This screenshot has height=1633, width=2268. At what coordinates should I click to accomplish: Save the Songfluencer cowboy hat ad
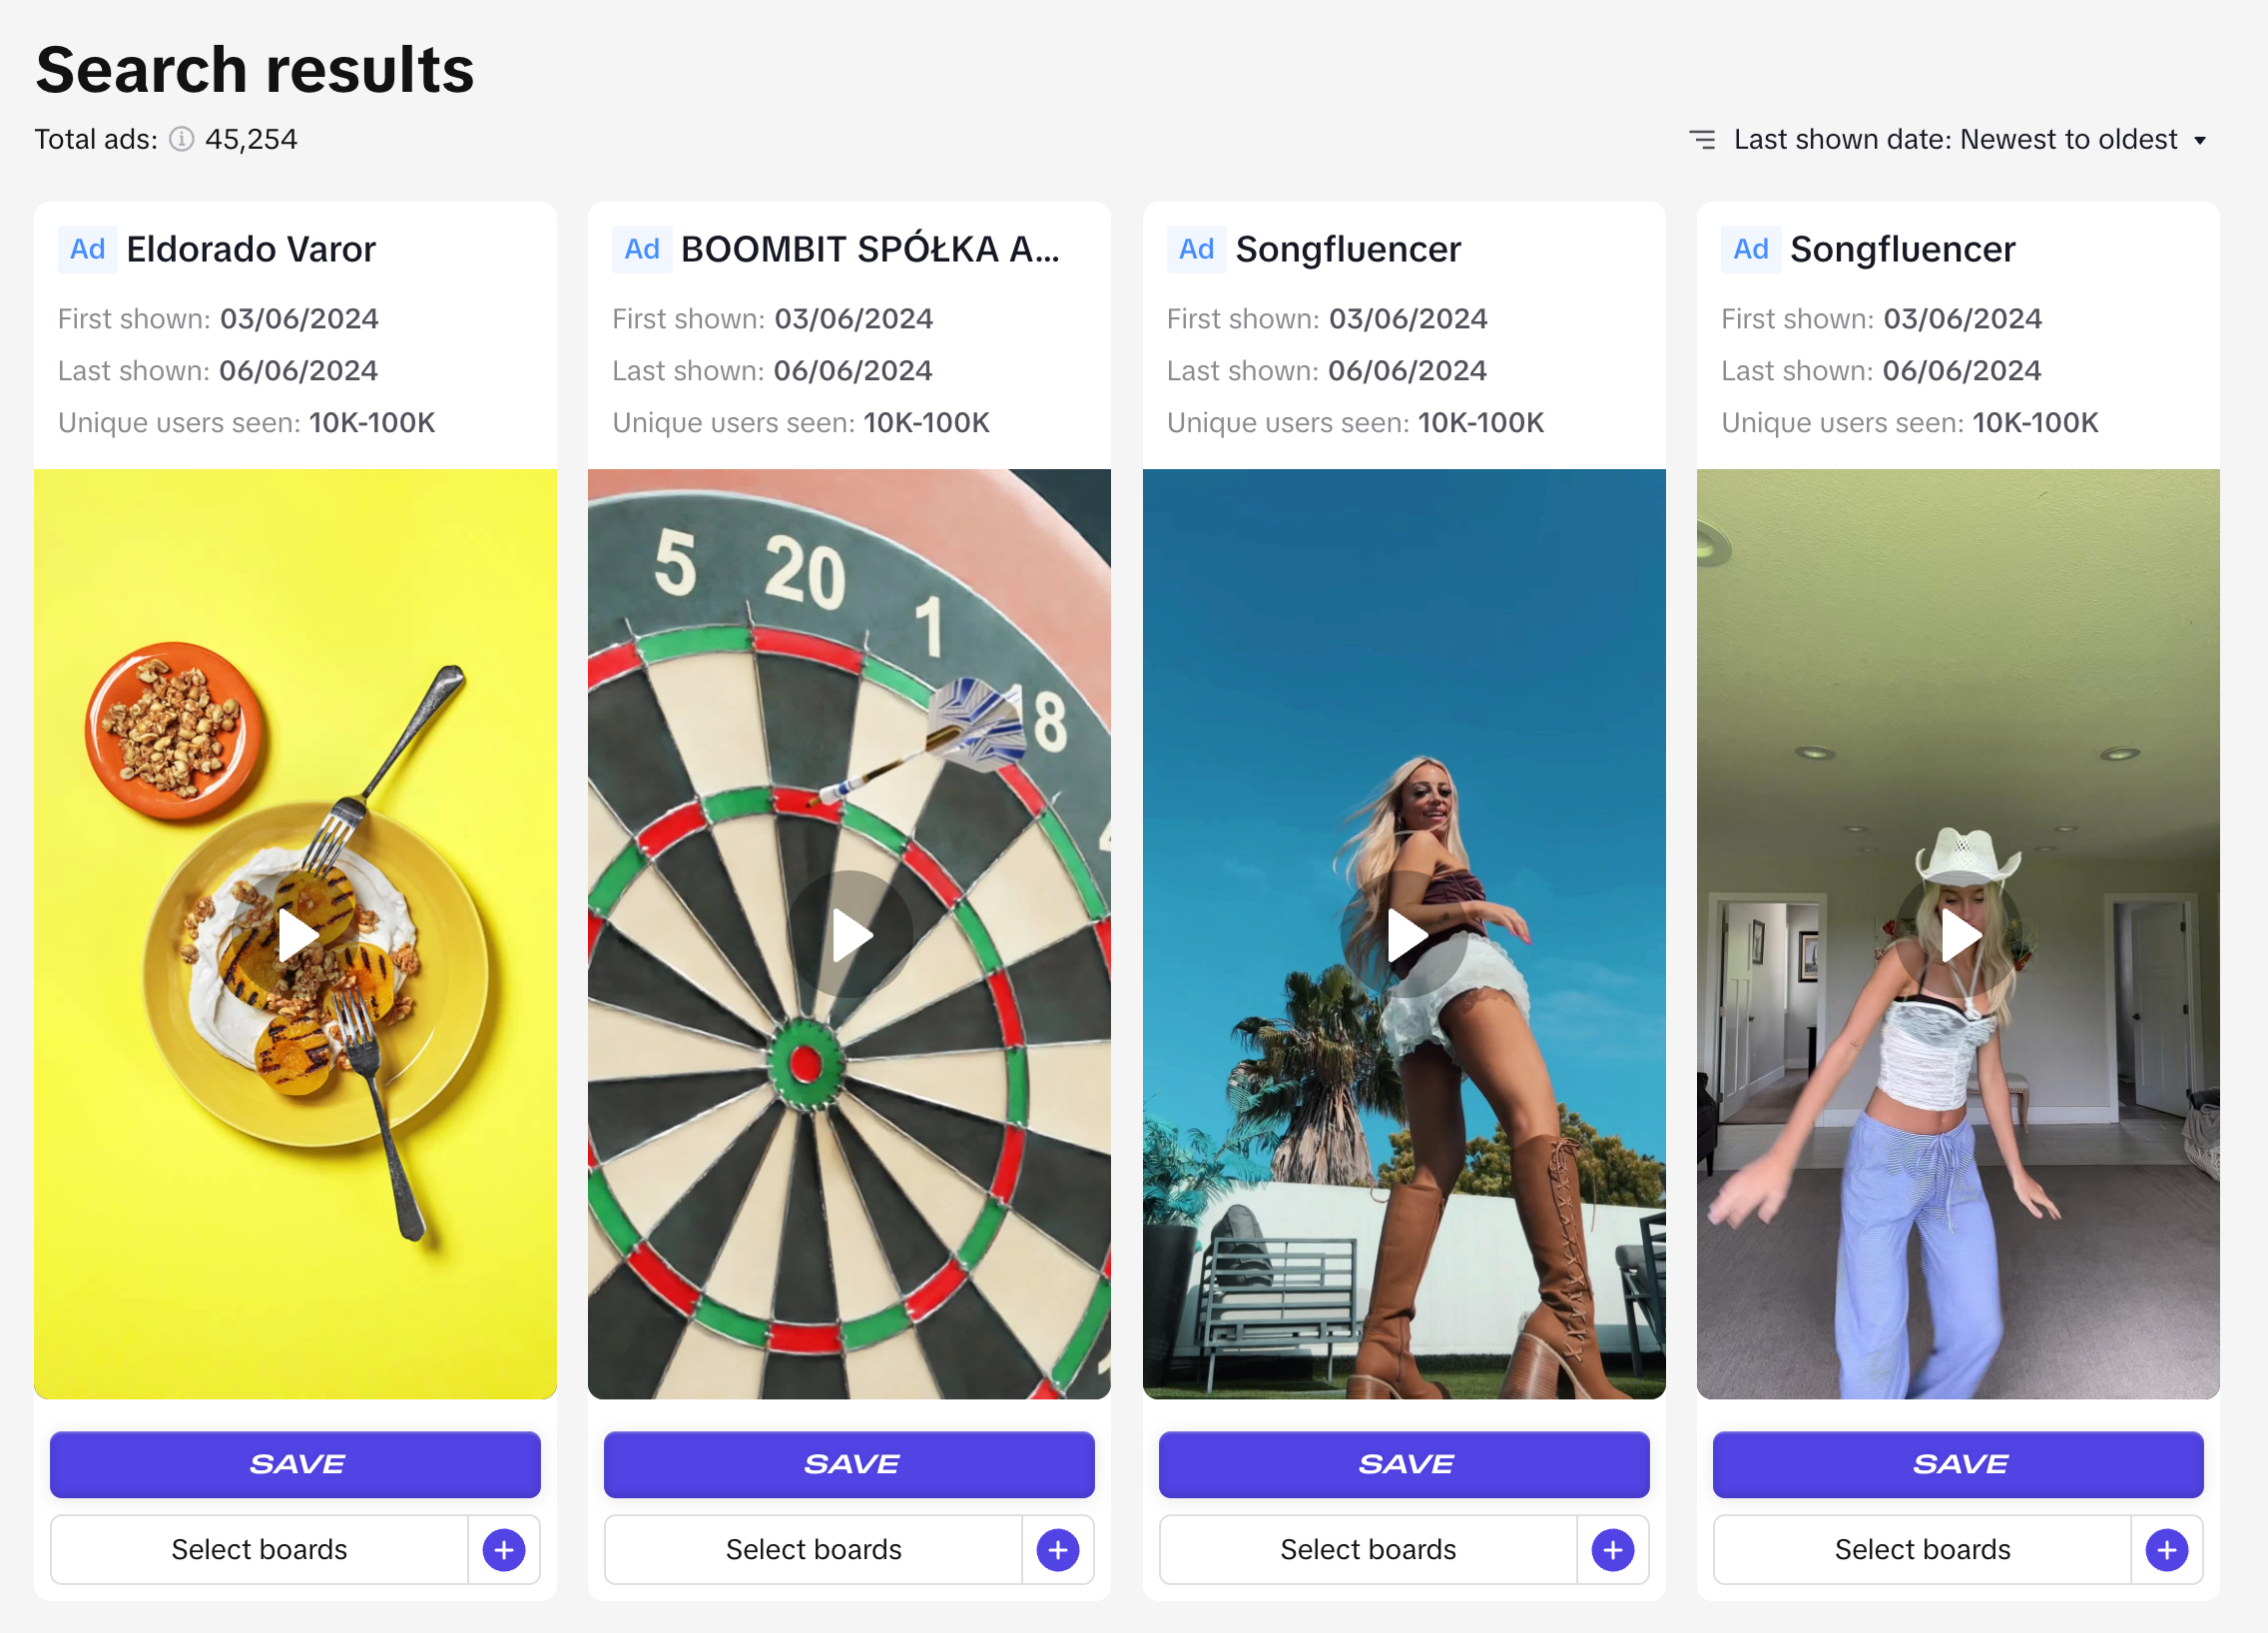[x=1958, y=1464]
